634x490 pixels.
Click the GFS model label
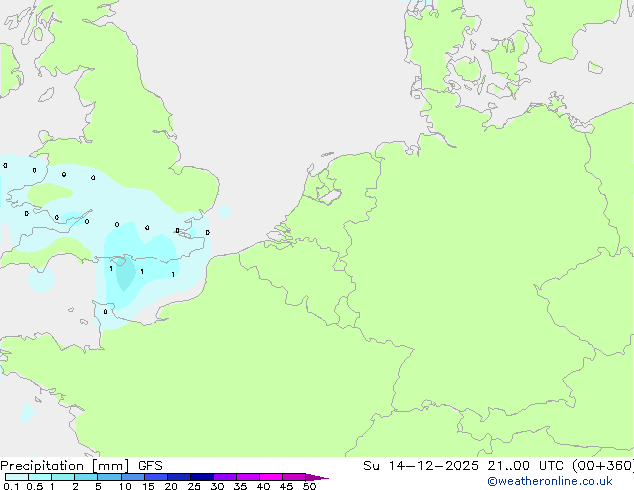click(148, 466)
